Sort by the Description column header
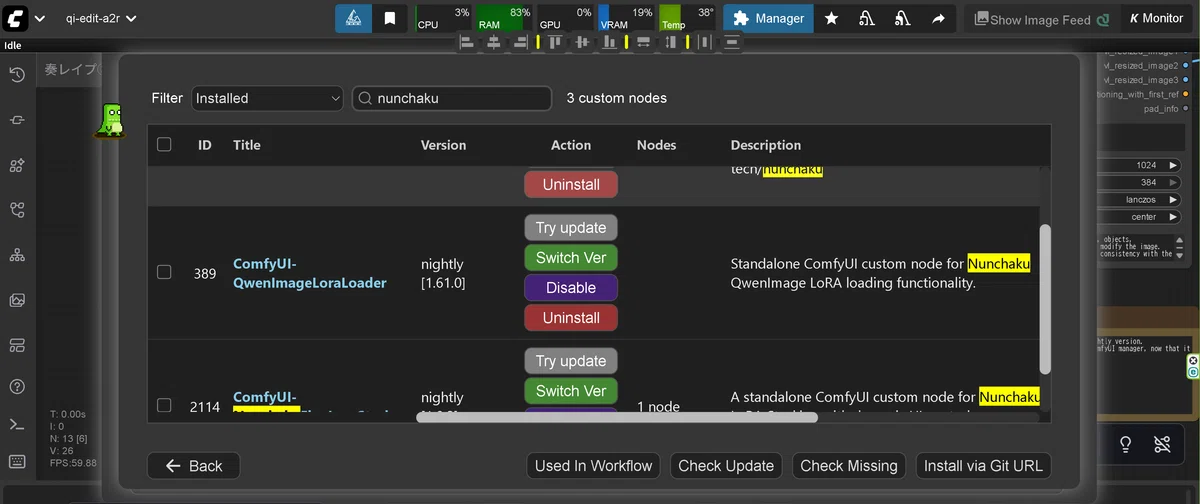The width and height of the screenshot is (1200, 504). click(766, 145)
